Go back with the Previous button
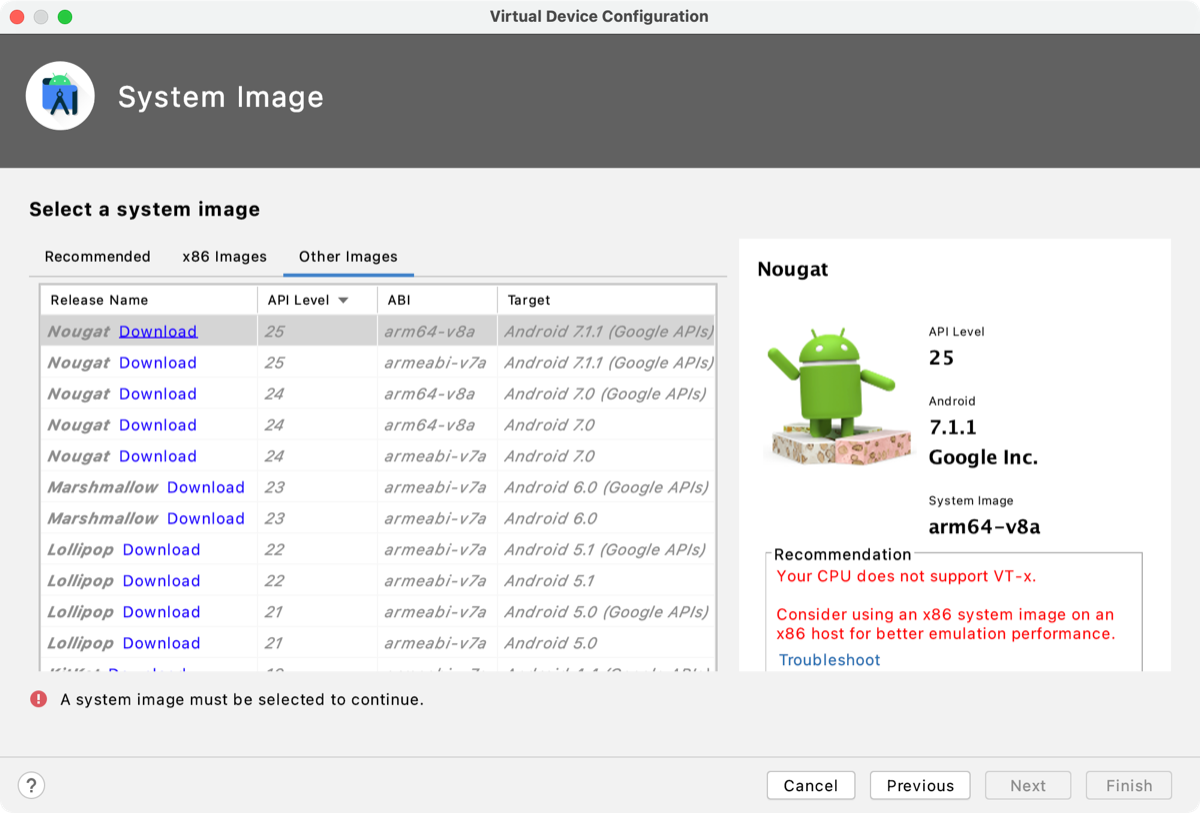 [920, 785]
